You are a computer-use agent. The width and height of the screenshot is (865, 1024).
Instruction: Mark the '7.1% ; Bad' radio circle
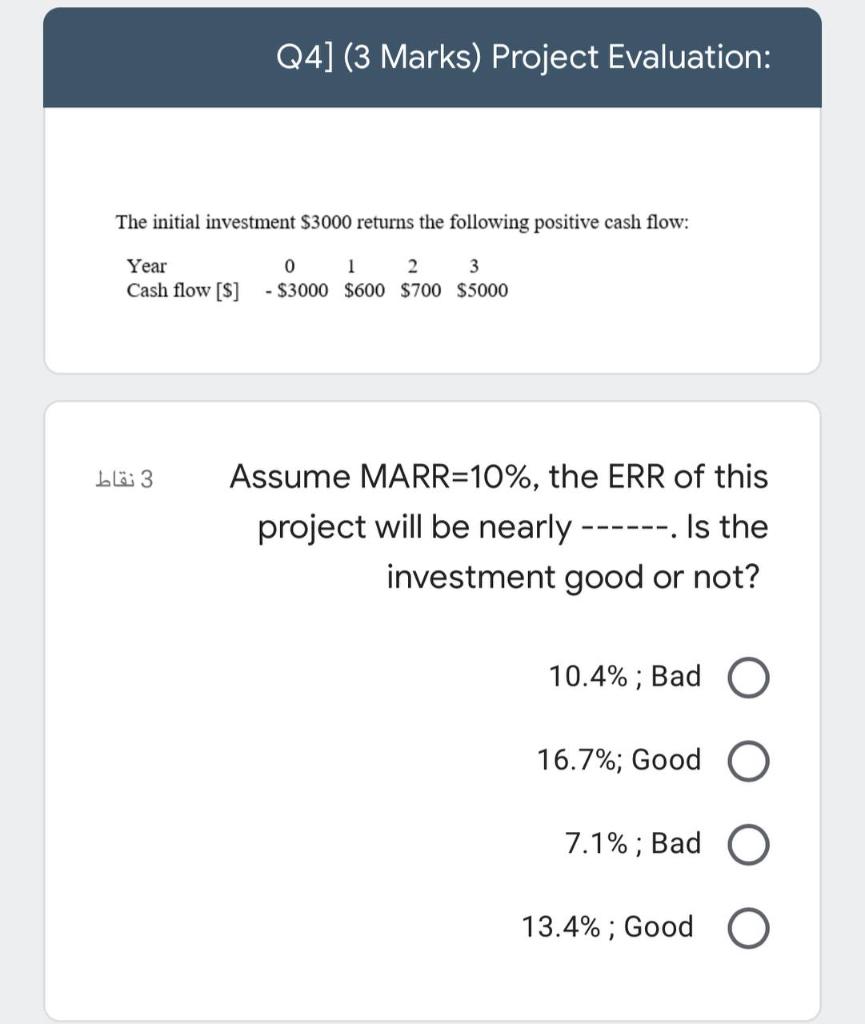(x=755, y=845)
